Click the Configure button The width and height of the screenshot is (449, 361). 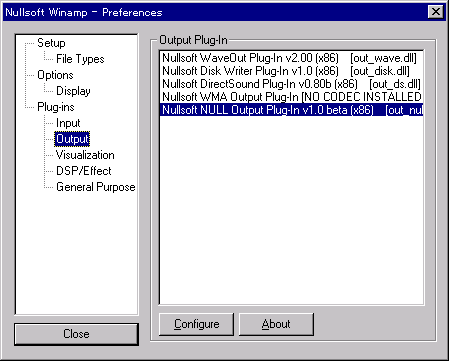(x=197, y=324)
